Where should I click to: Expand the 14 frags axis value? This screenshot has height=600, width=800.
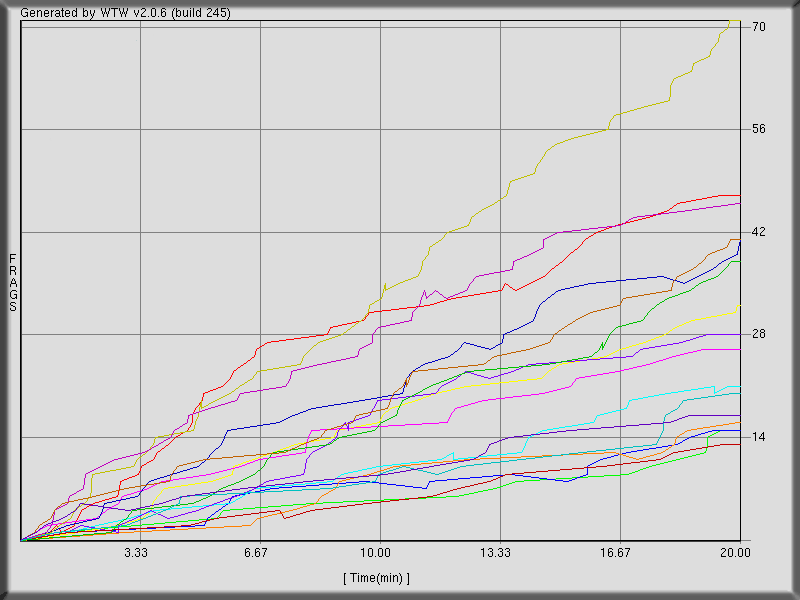pyautogui.click(x=758, y=436)
